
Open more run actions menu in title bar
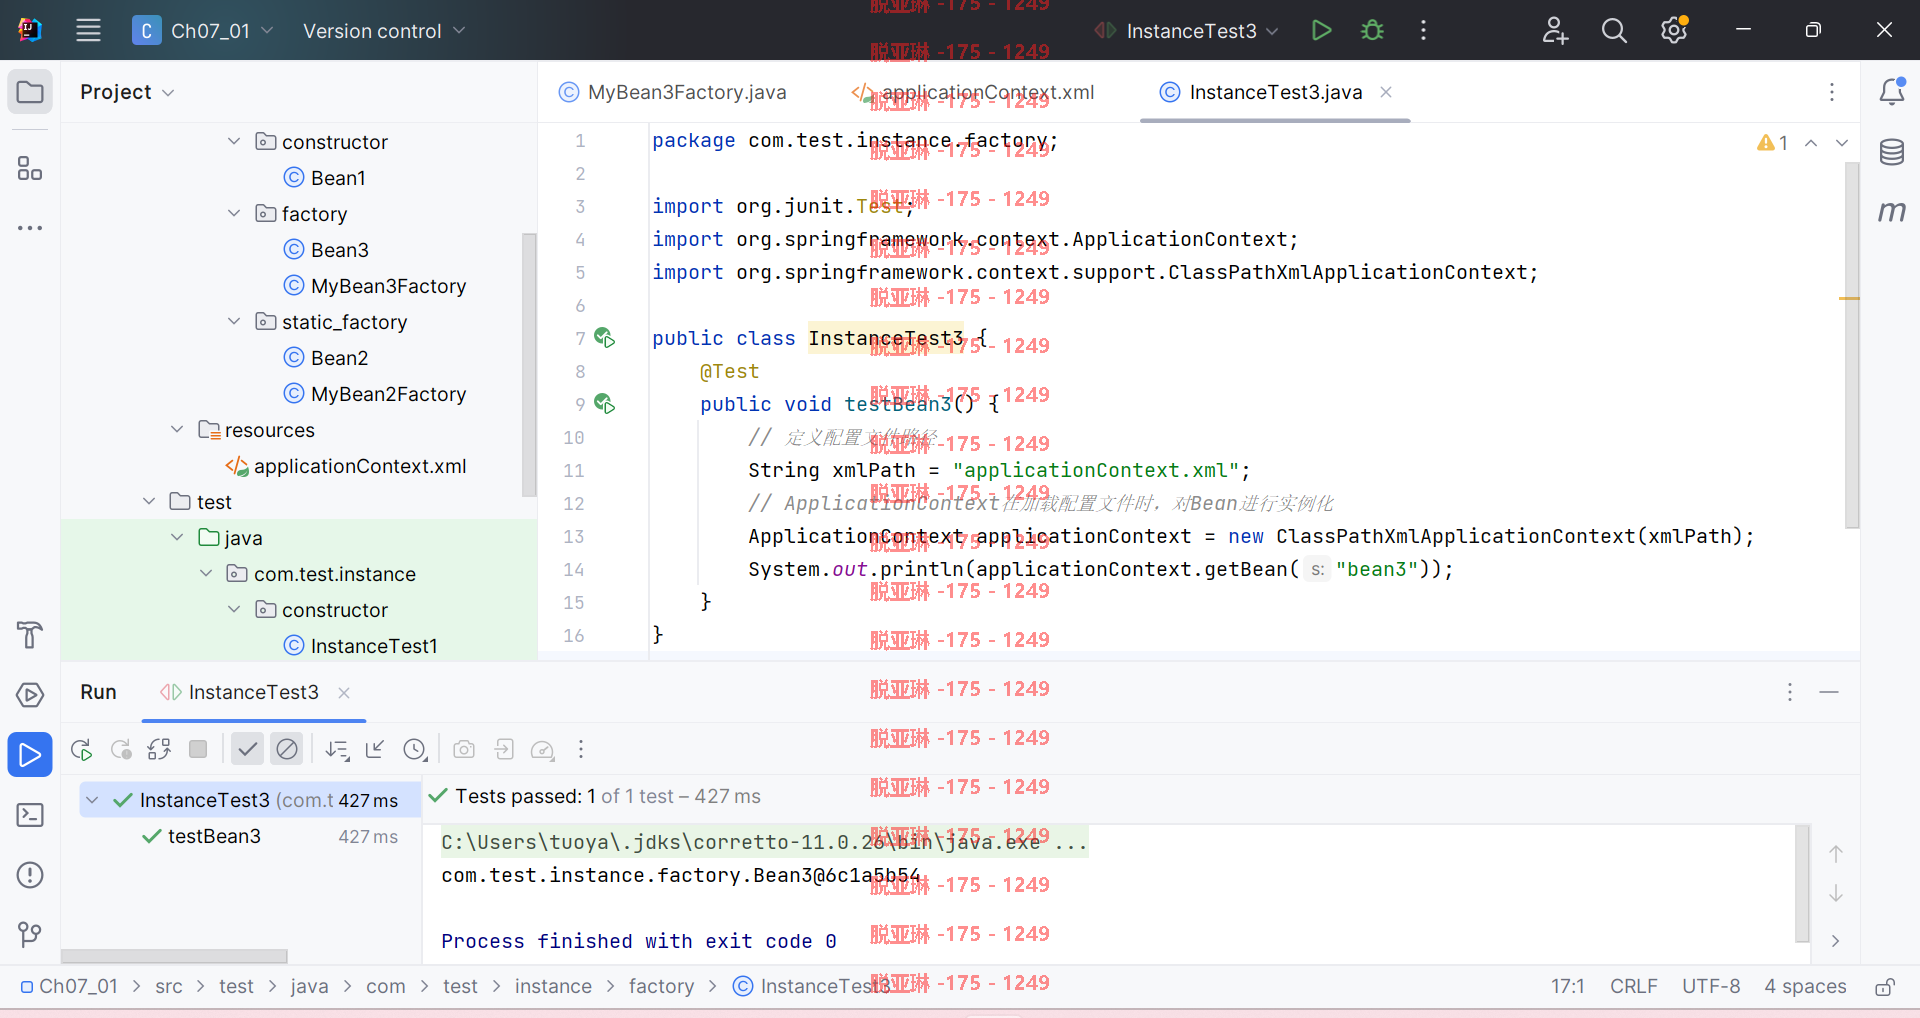click(x=1423, y=30)
